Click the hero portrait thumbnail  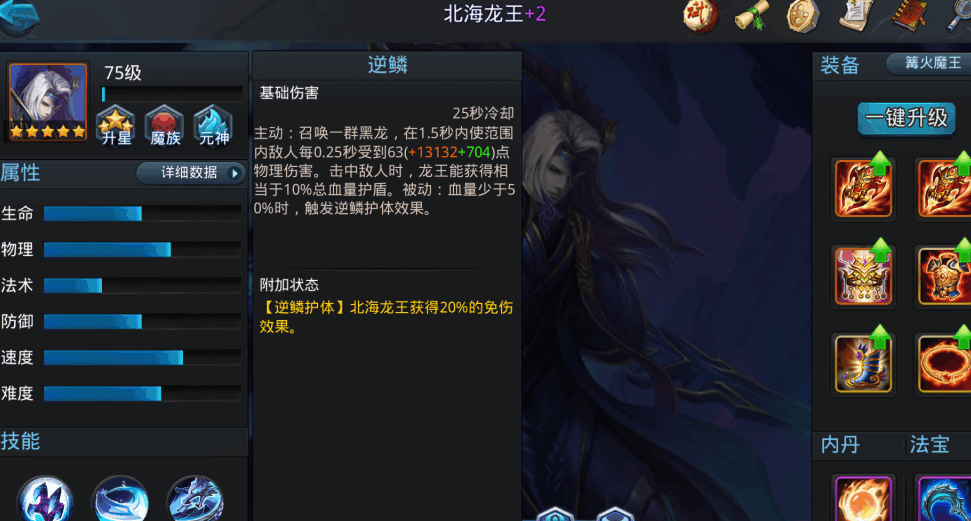48,102
